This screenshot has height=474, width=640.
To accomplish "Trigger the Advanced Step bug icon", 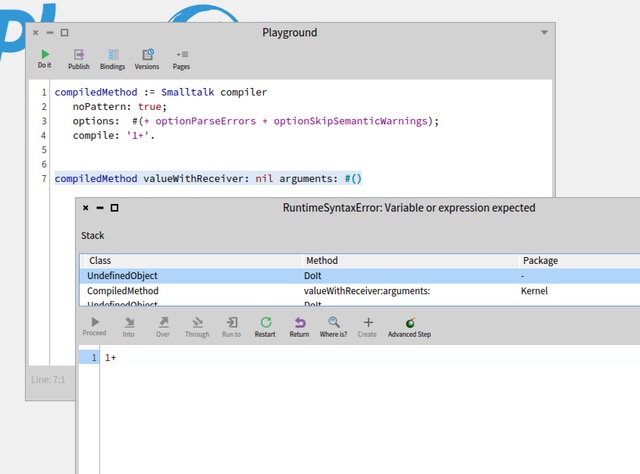I will (410, 327).
